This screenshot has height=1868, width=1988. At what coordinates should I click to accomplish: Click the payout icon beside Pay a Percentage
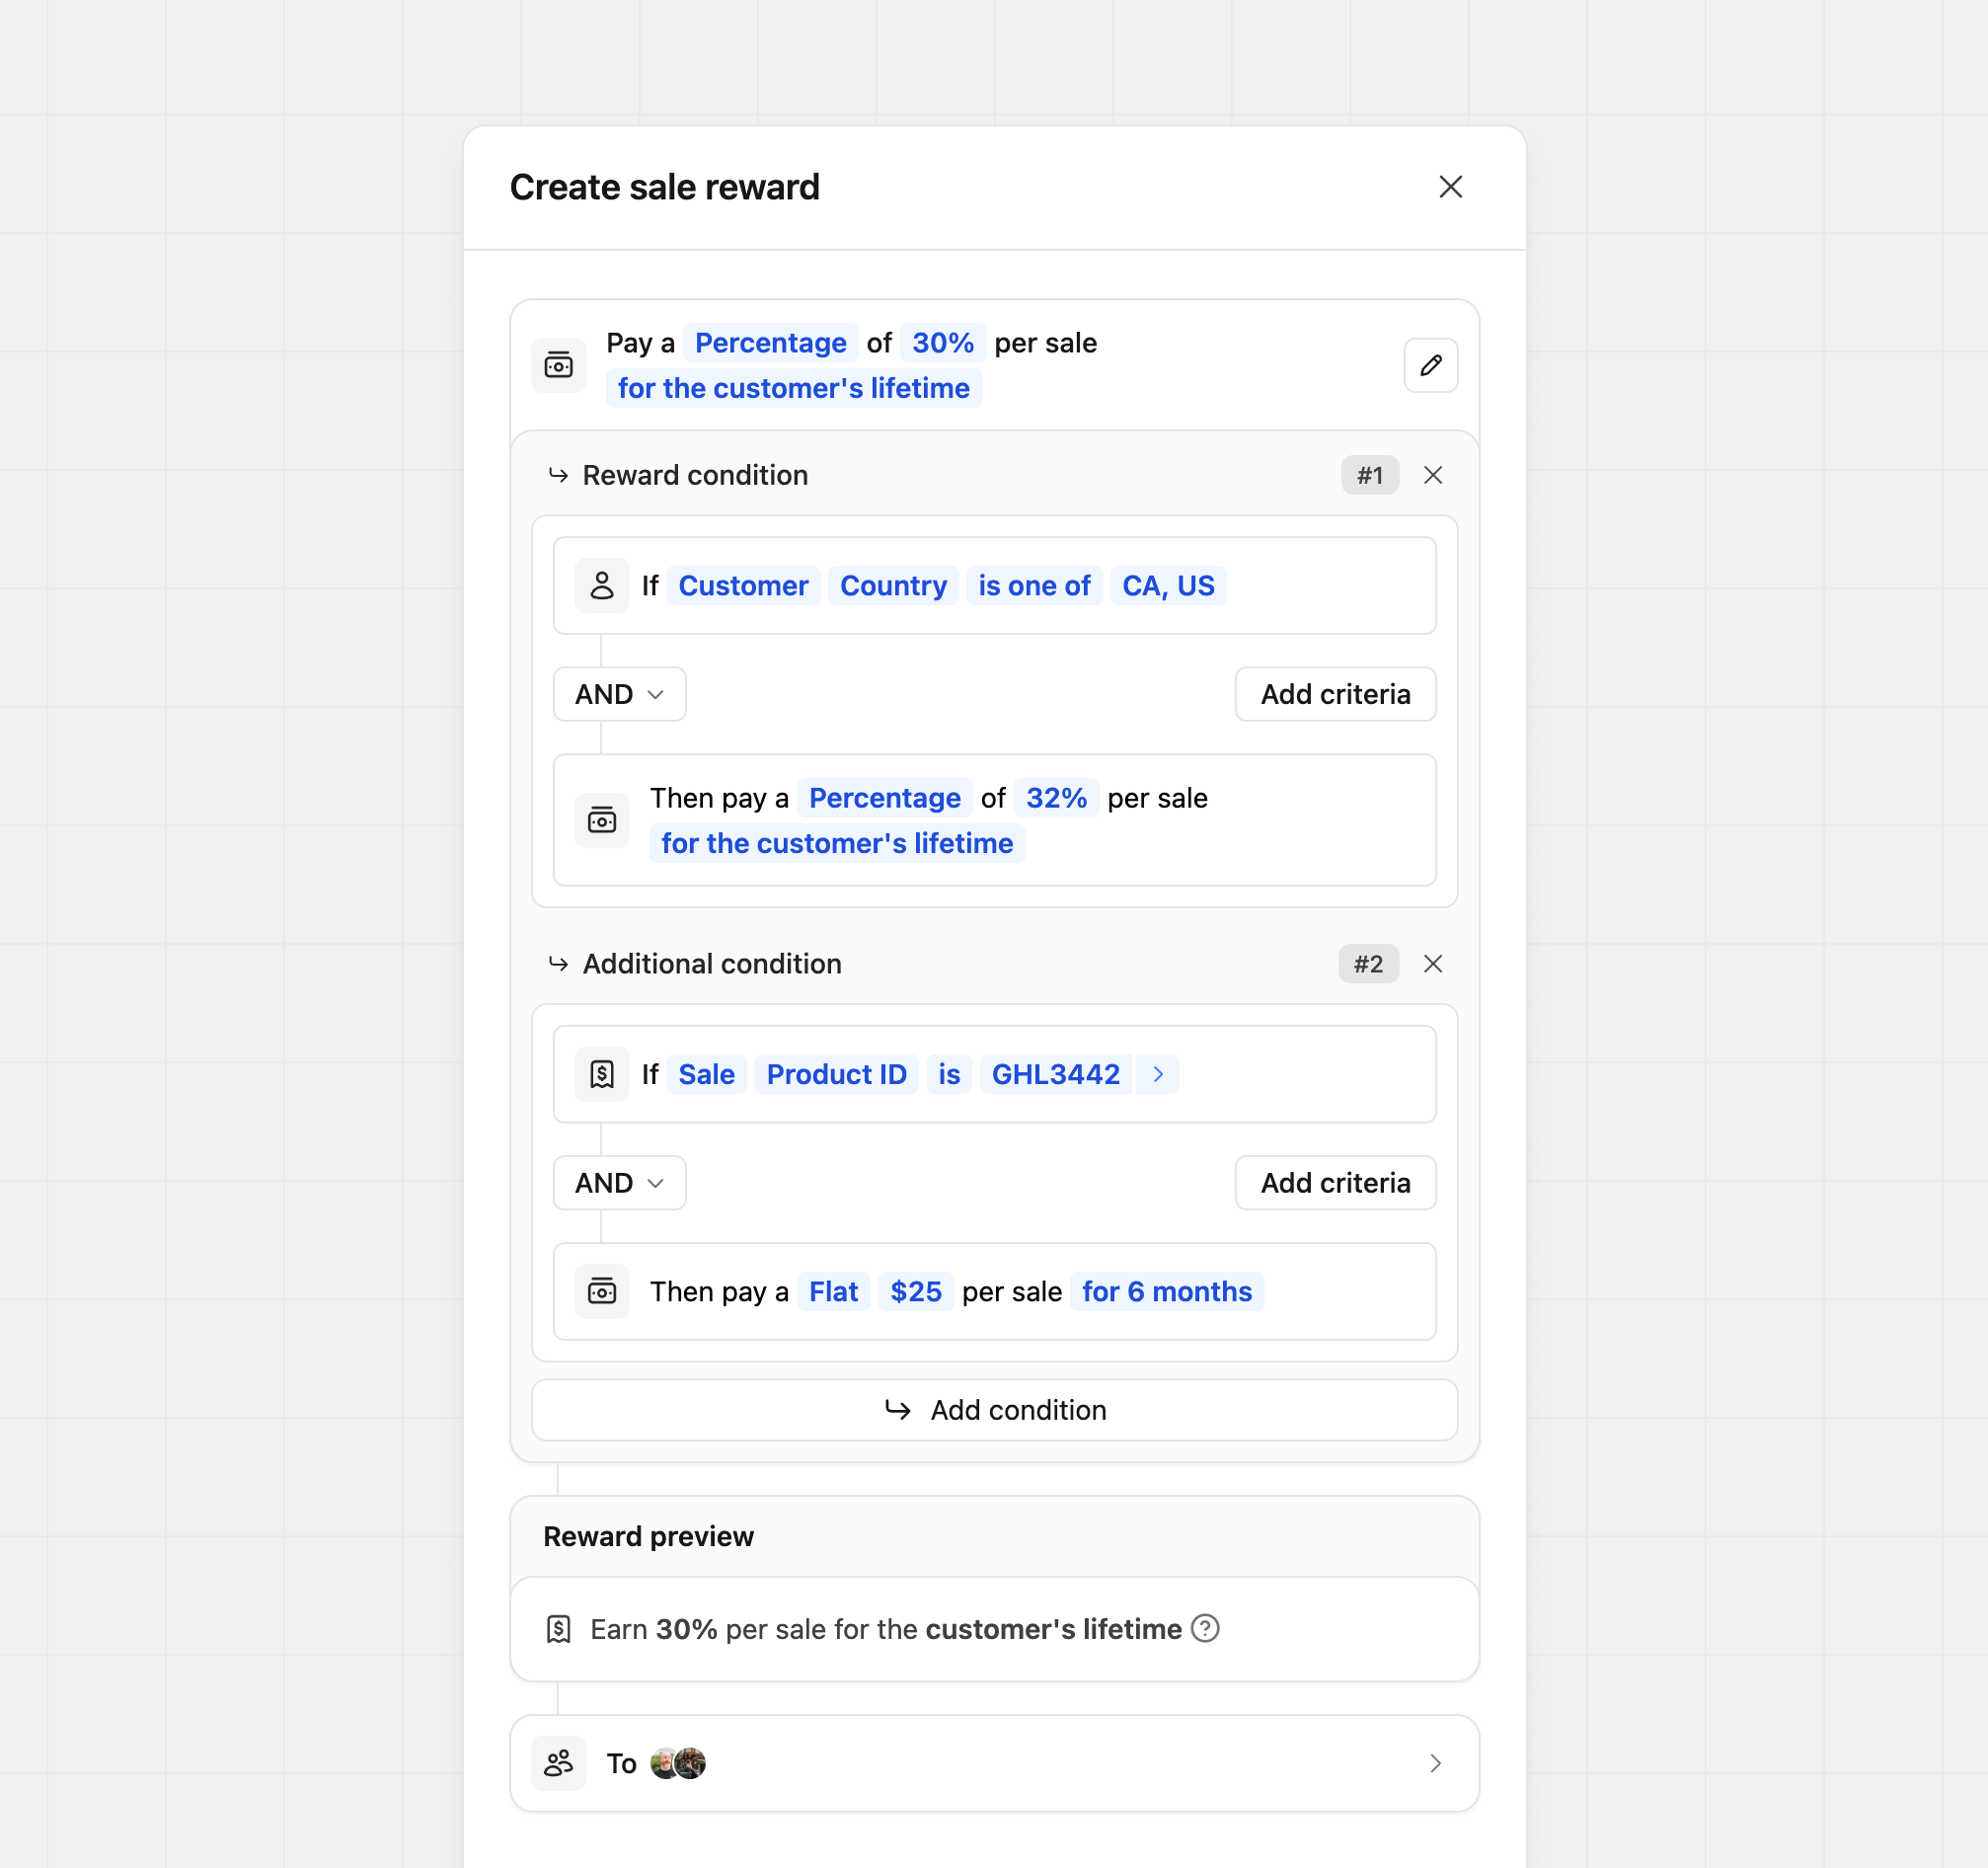558,365
